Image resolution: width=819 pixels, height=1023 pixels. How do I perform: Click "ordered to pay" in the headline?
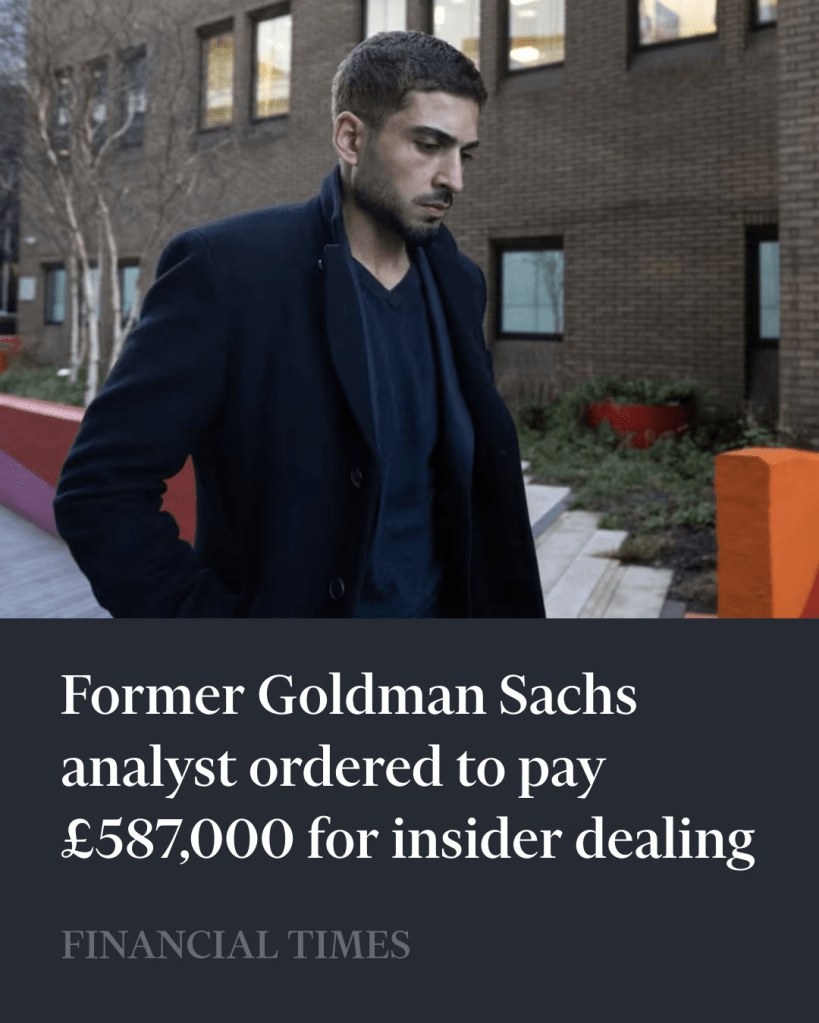(x=427, y=770)
